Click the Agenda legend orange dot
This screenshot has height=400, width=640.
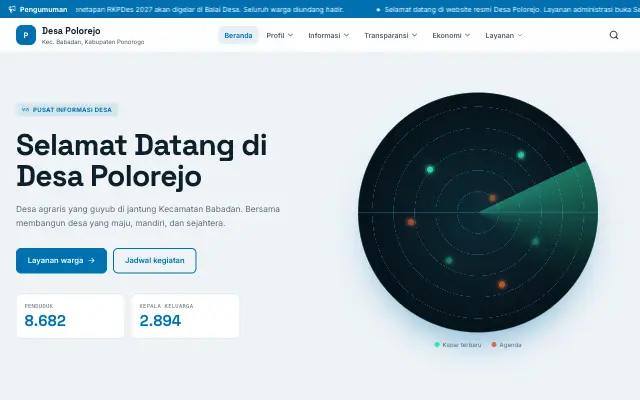coord(494,345)
